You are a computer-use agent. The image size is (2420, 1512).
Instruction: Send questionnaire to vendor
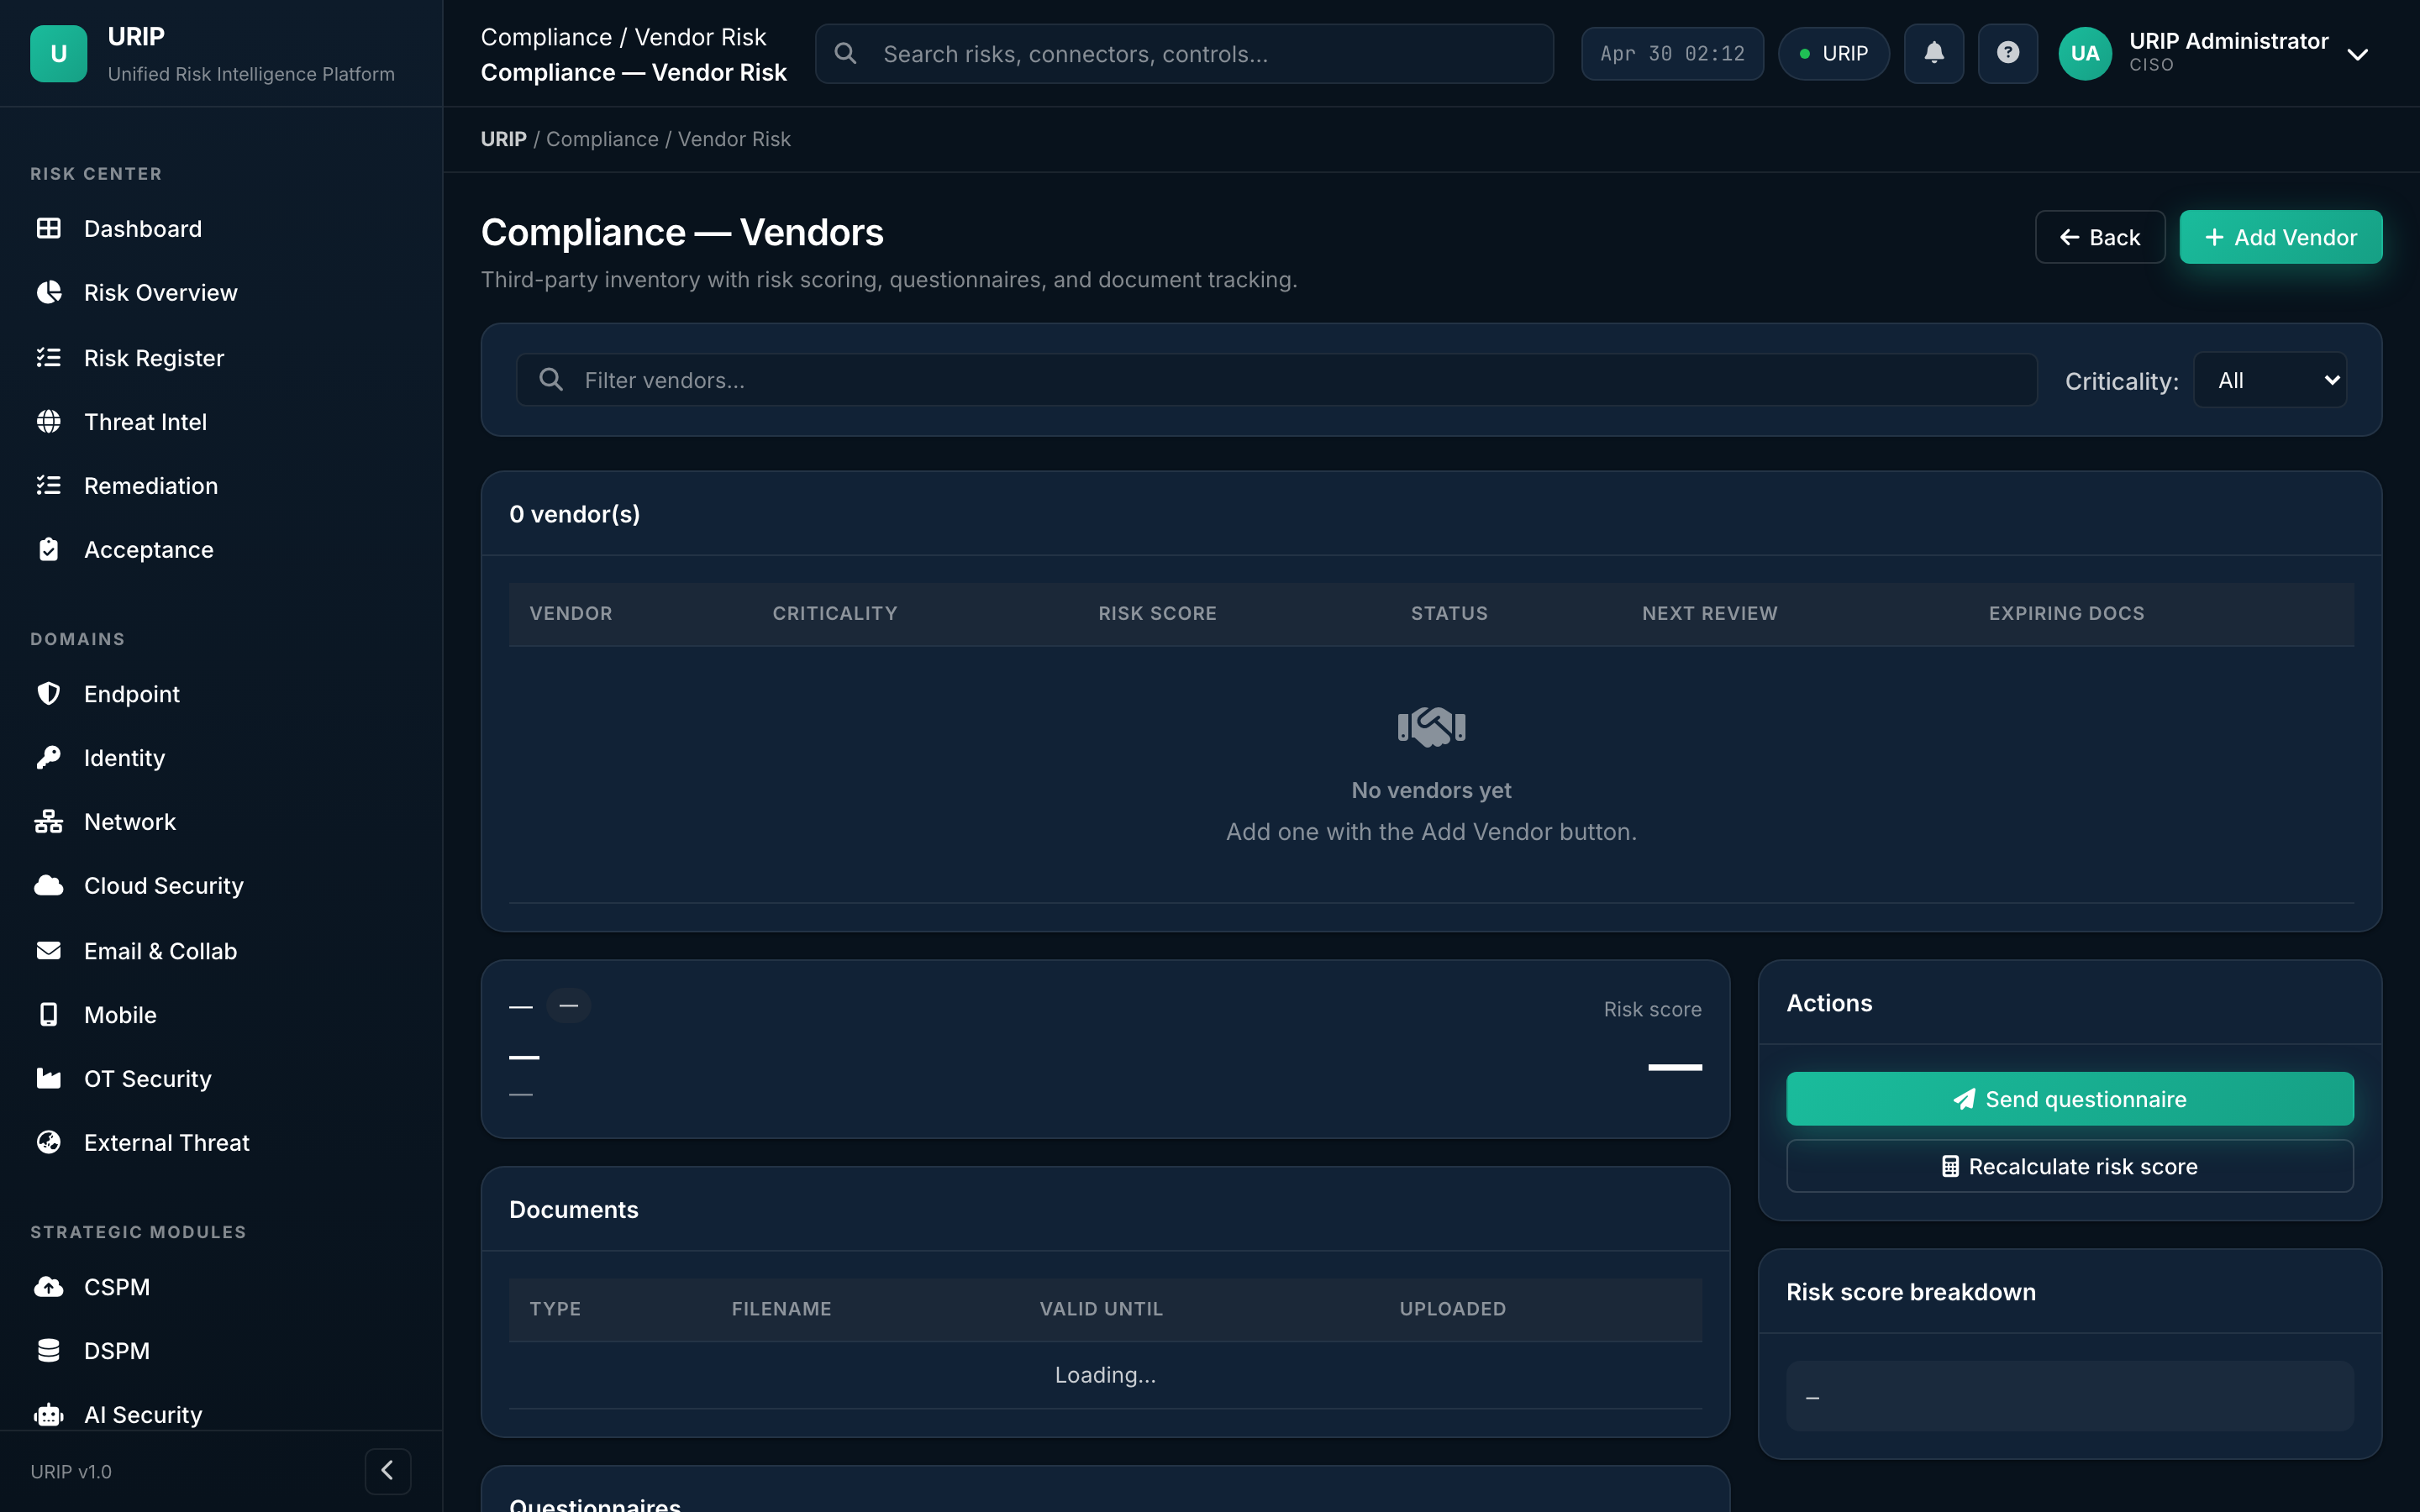click(x=2070, y=1099)
